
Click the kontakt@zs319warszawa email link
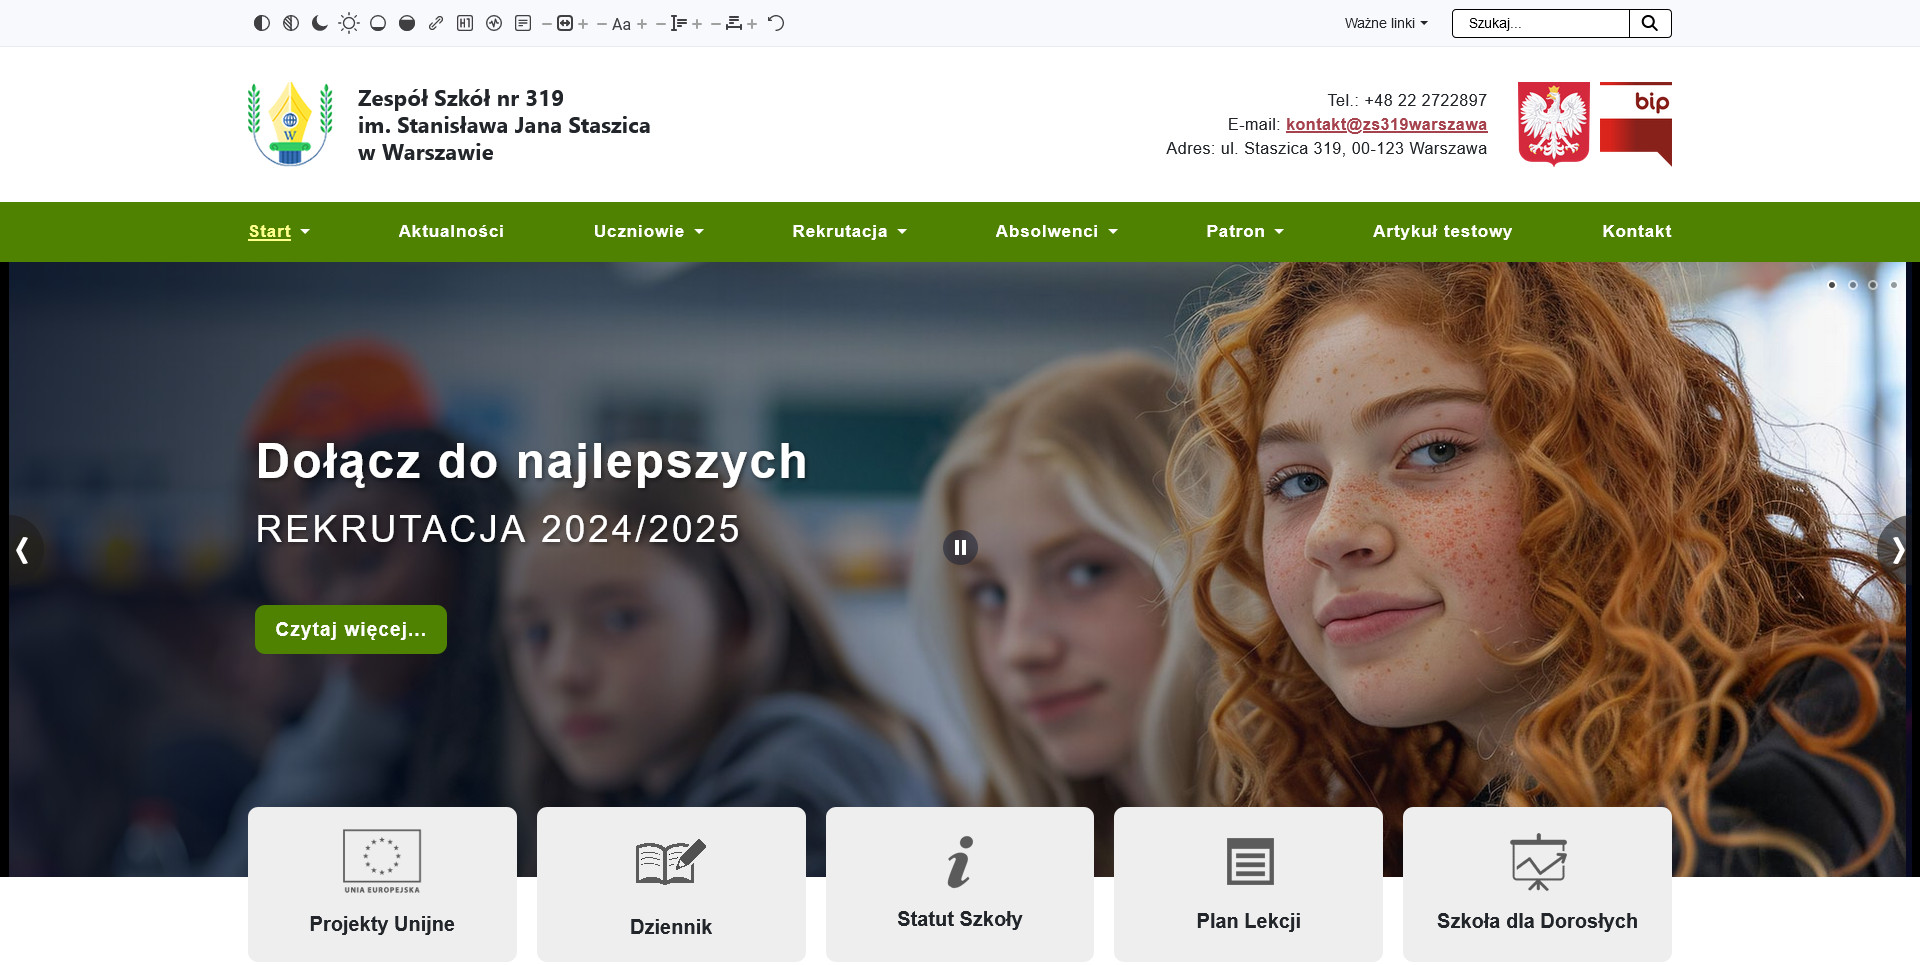pos(1386,124)
